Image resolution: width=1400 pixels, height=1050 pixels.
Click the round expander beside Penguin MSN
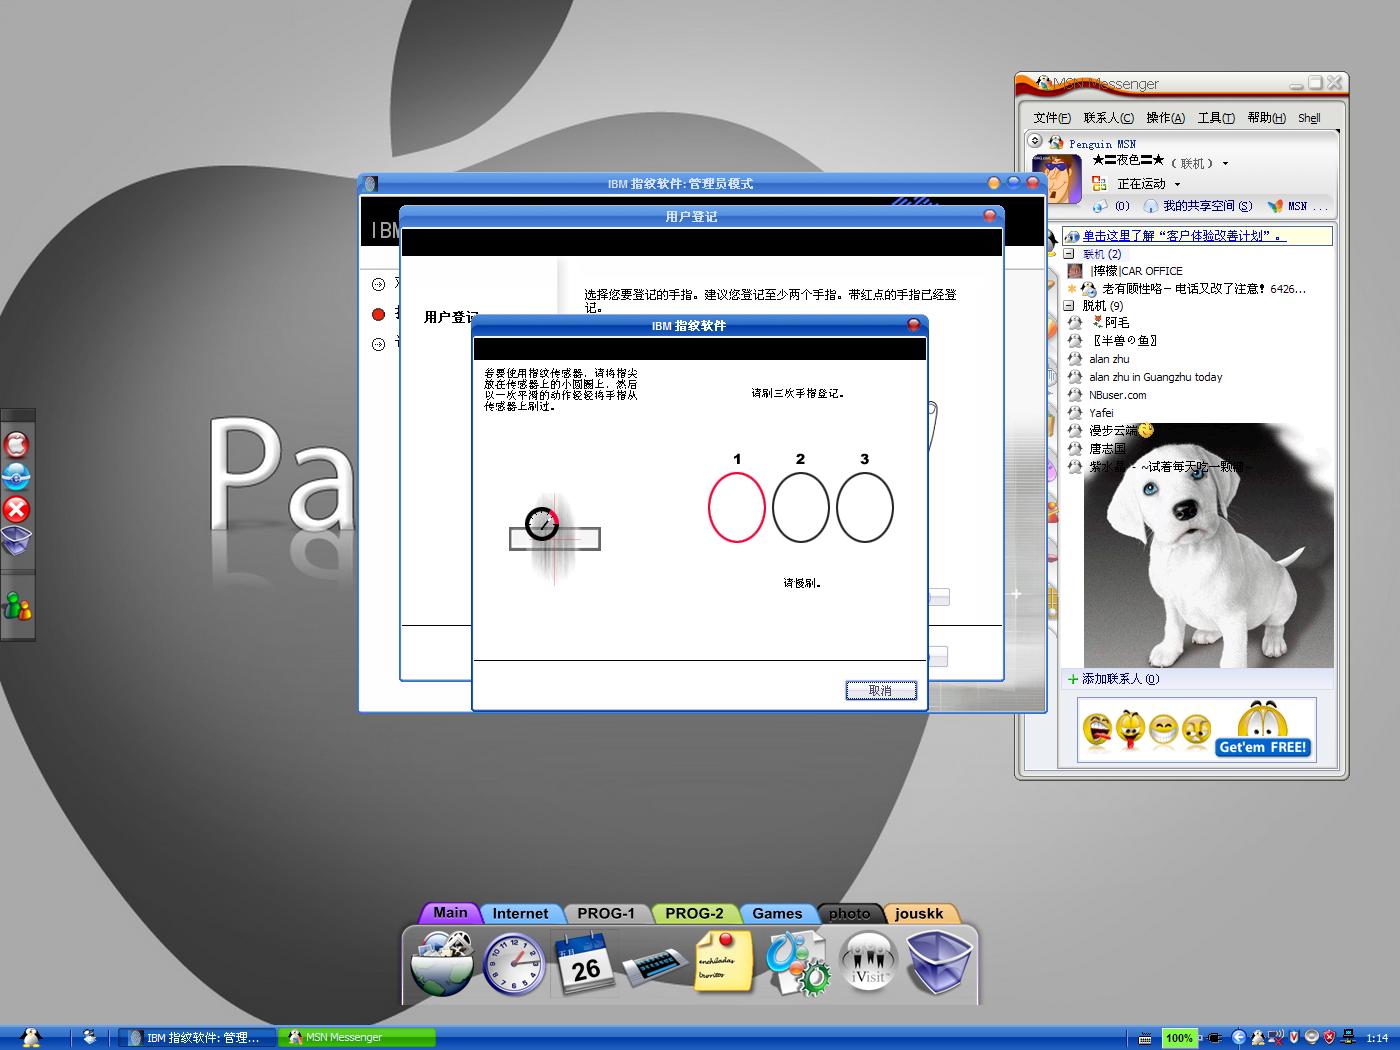click(x=1036, y=141)
